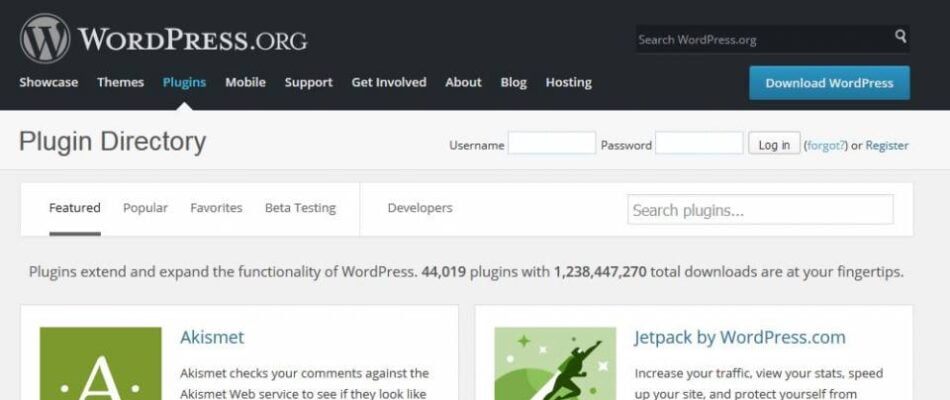Visit the Hosting page
Image resolution: width=950 pixels, height=400 pixels.
pos(568,82)
